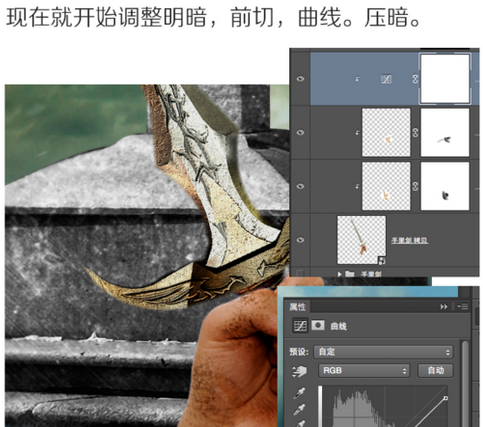Select the gray point eyedropper

tap(299, 410)
